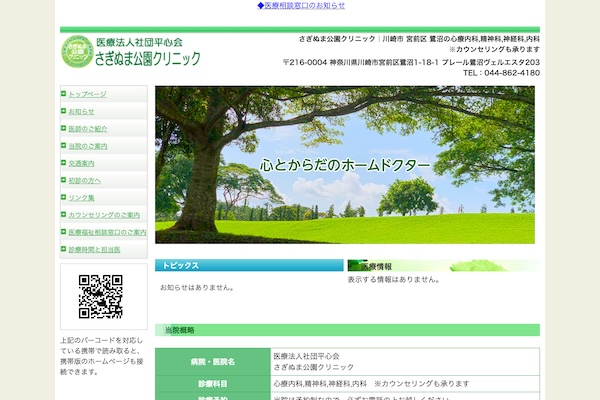Click the green bullet icon beside 交通案内
Image resolution: width=600 pixels, height=400 pixels.
pos(64,163)
